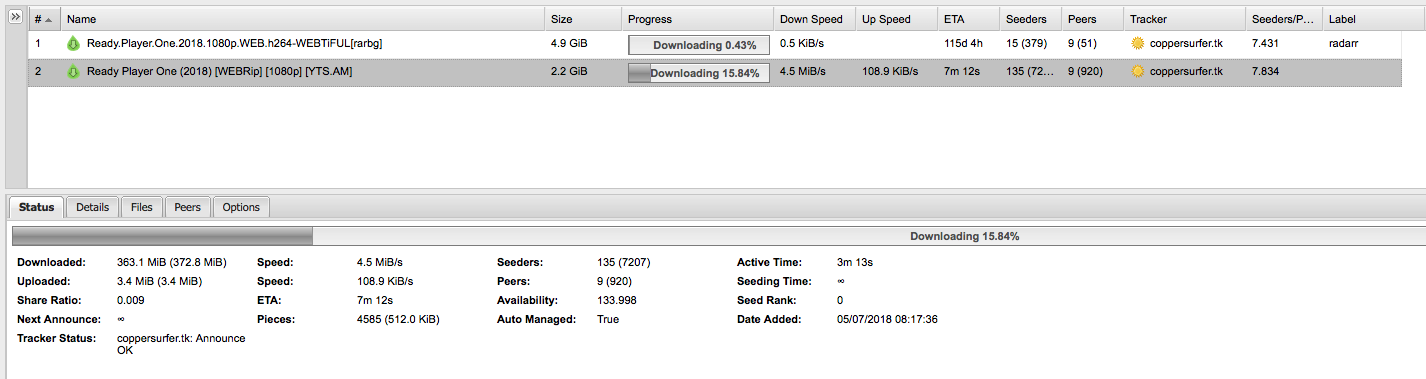Select torrent Ready.Player.One.2018.1080p.WEB.h264-WEBTiFUL[rarbg]
1426x379 pixels.
(x=235, y=44)
